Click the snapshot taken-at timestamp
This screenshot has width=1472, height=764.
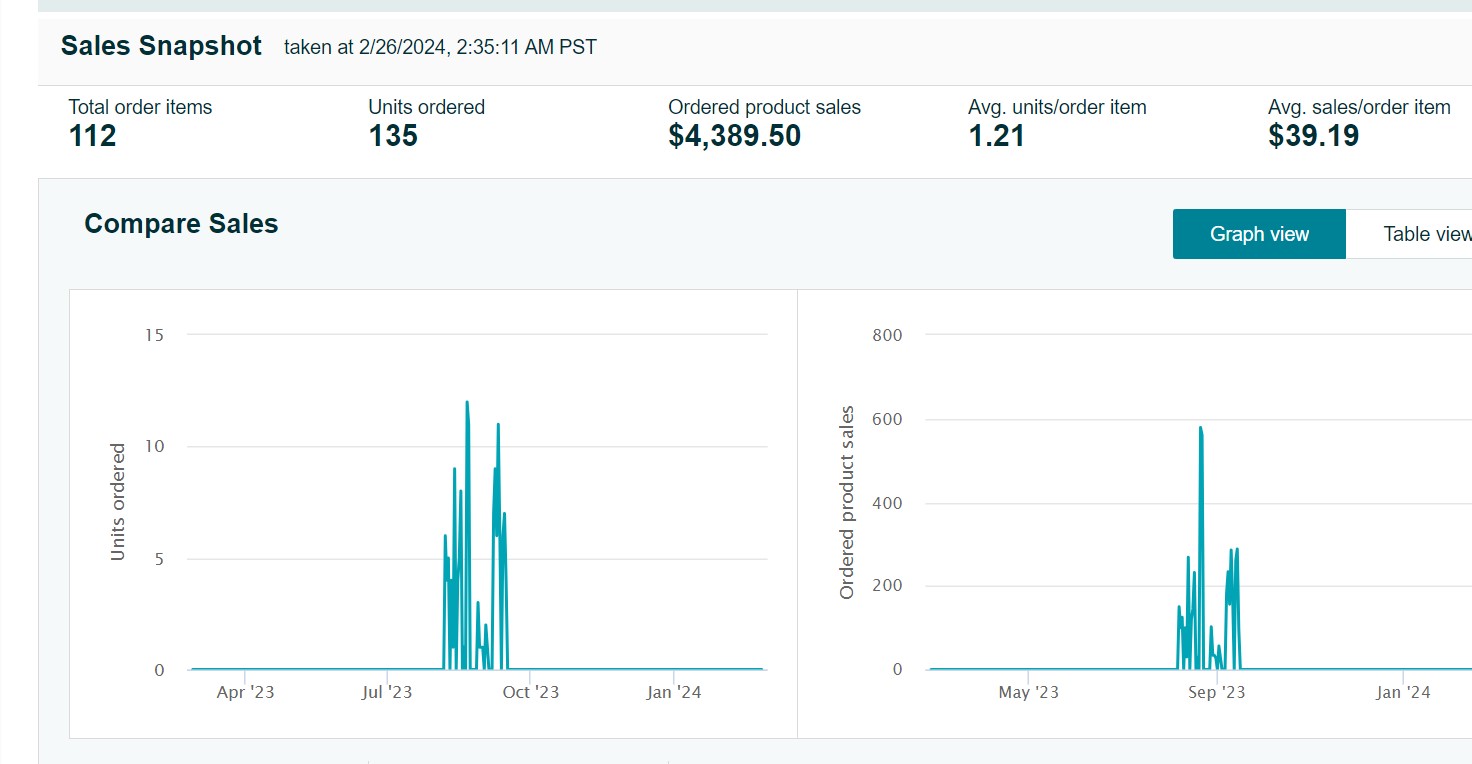pos(440,47)
